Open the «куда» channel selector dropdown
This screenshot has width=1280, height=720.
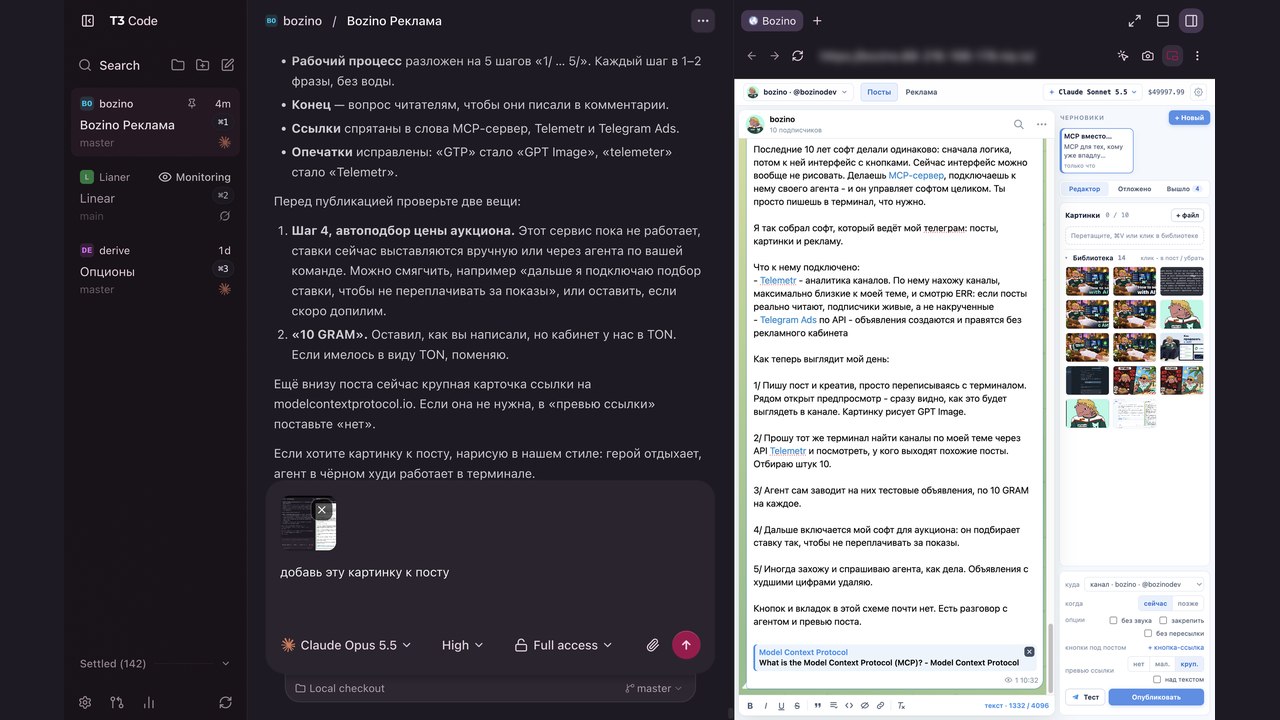point(1144,584)
